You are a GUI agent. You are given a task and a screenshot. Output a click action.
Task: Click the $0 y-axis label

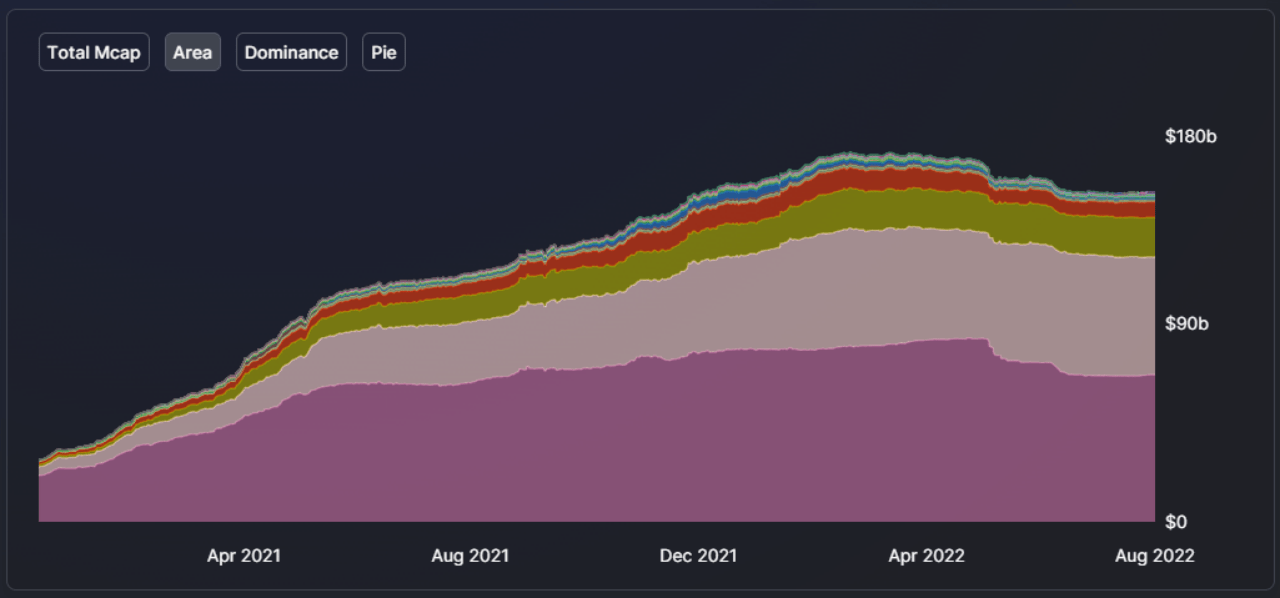click(x=1178, y=522)
